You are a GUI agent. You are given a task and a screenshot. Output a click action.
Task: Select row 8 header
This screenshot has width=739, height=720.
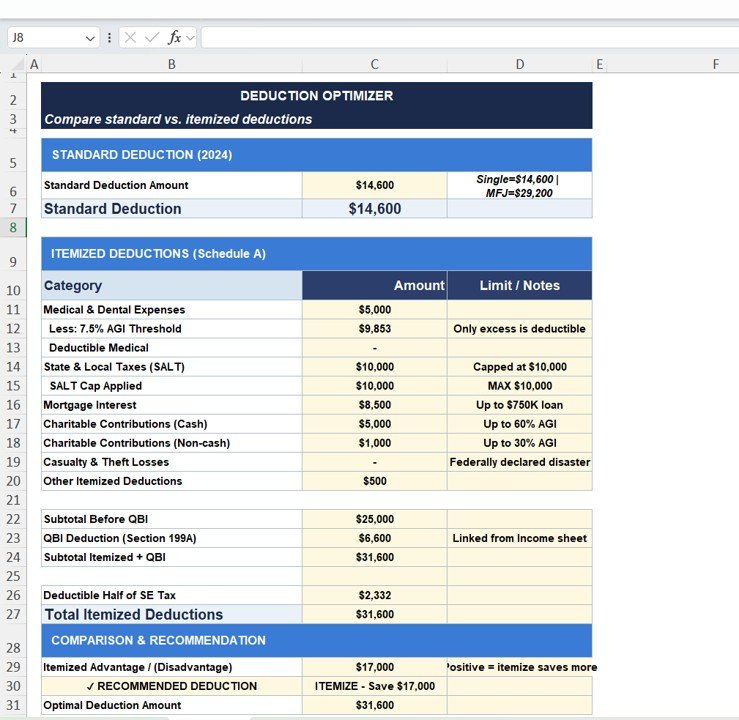(x=13, y=228)
